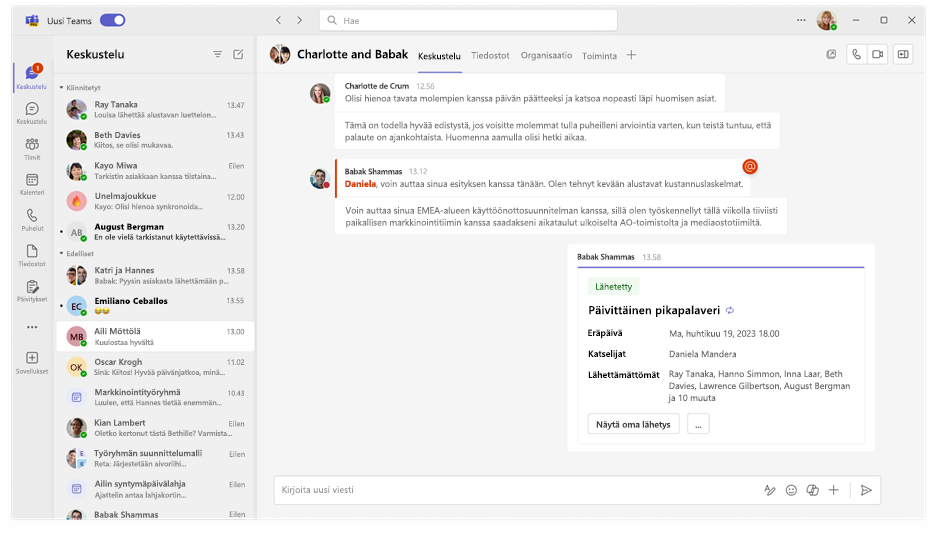Open the chat list filter icon
The width and height of the screenshot is (936, 535).
218,54
